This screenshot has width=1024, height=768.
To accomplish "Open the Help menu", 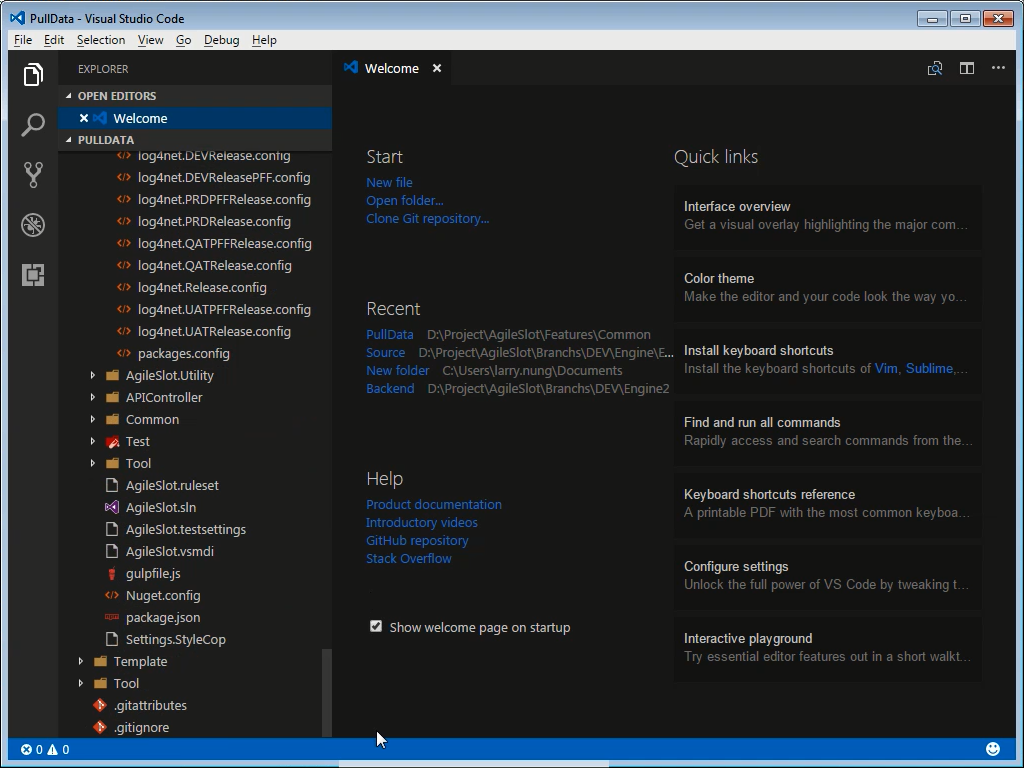I will coord(264,40).
